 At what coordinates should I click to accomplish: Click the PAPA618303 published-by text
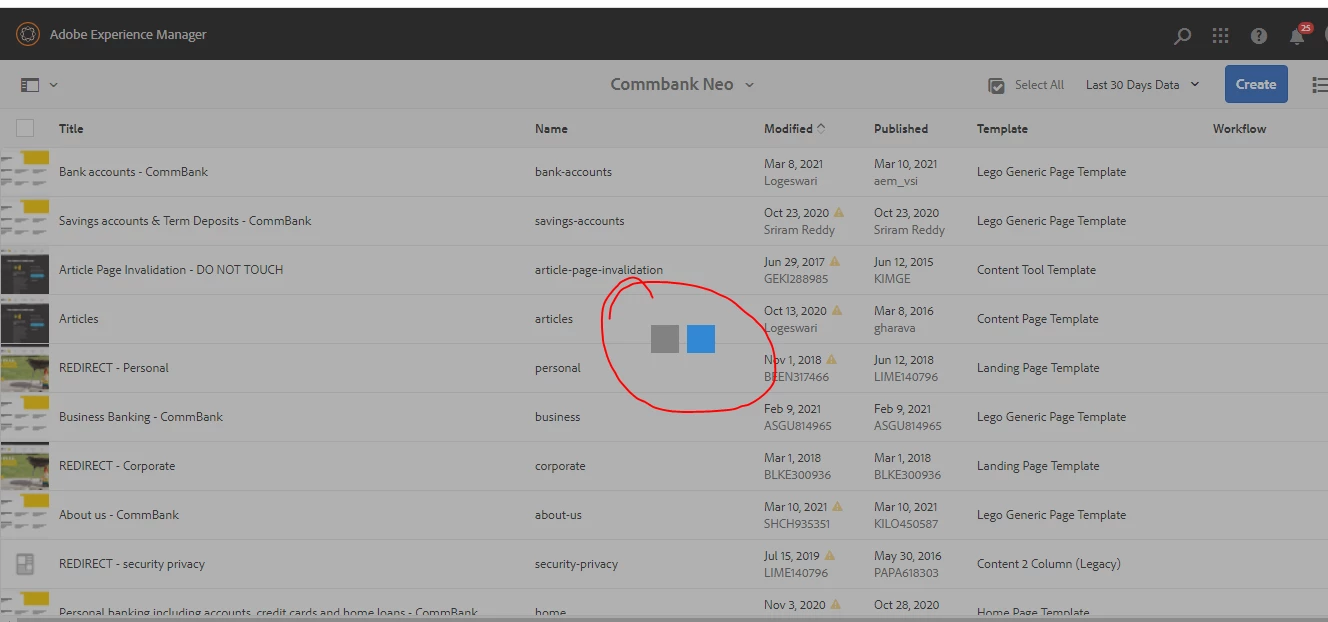906,573
